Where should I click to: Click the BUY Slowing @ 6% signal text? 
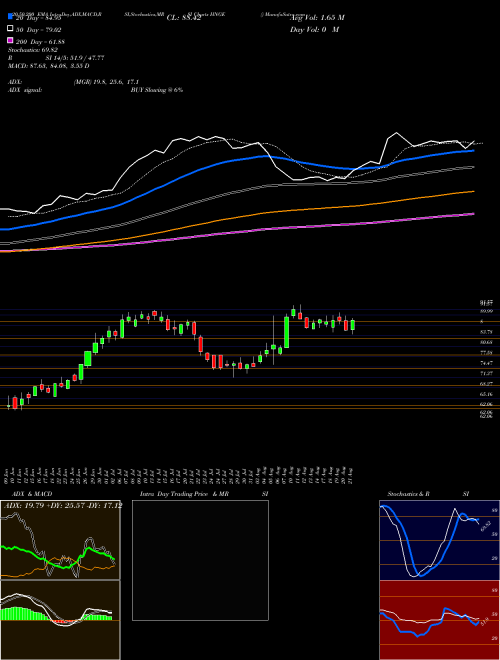(157, 90)
